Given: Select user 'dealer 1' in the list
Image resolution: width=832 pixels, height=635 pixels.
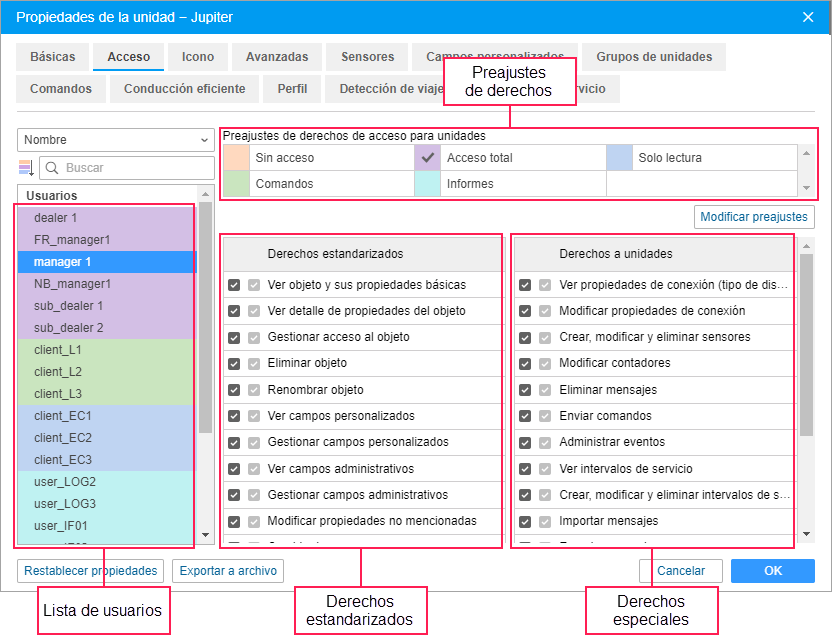Looking at the screenshot, I should click(x=107, y=218).
